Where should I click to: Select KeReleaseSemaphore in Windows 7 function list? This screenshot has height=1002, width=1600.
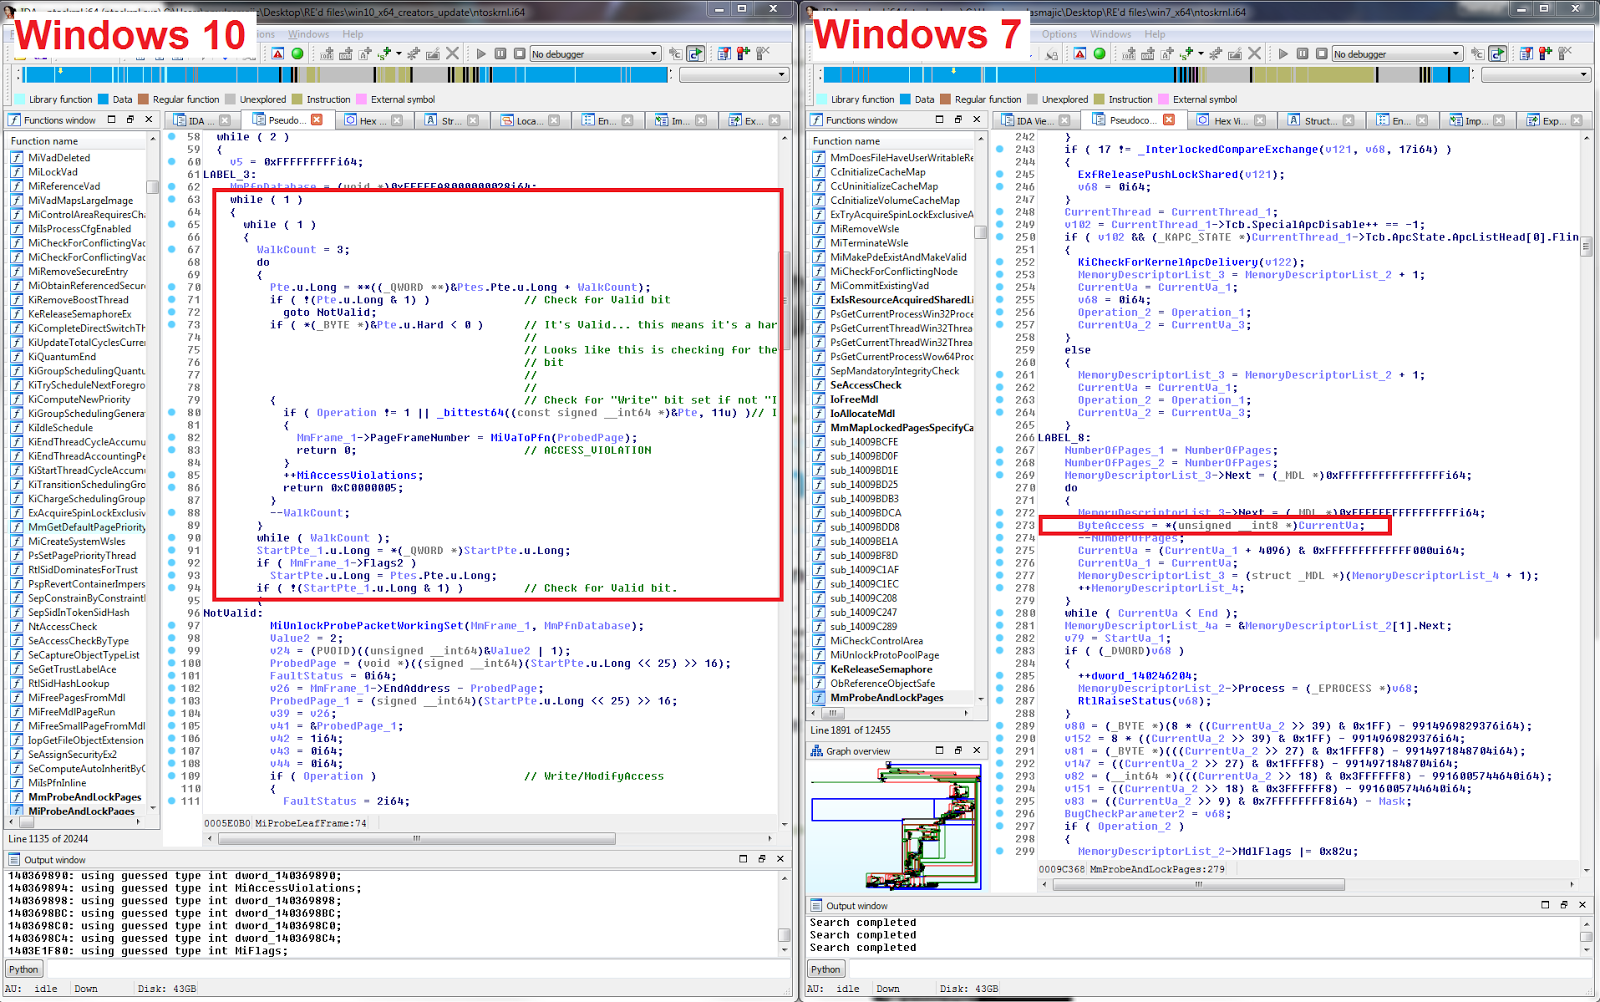(x=881, y=669)
